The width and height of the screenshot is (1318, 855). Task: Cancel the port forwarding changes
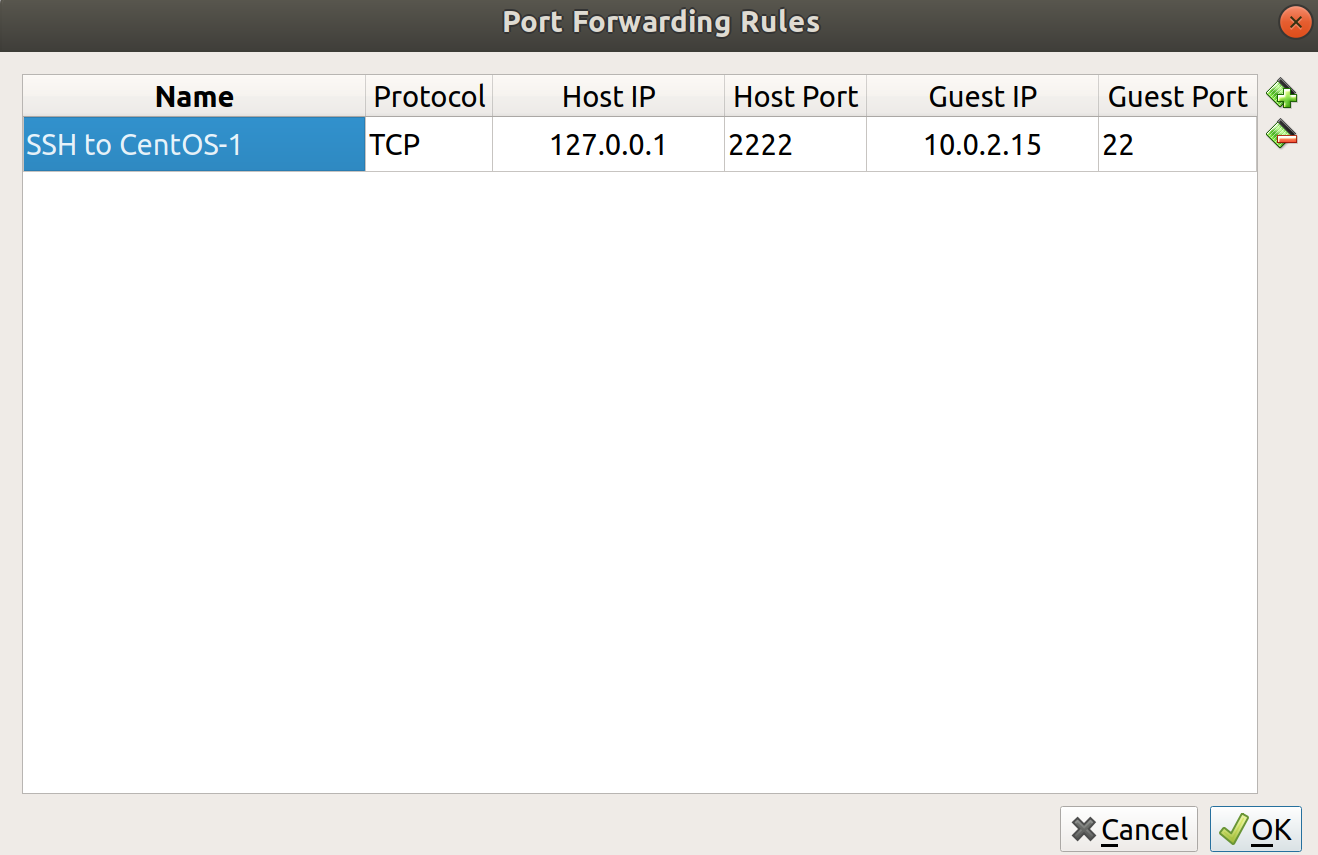pos(1129,829)
